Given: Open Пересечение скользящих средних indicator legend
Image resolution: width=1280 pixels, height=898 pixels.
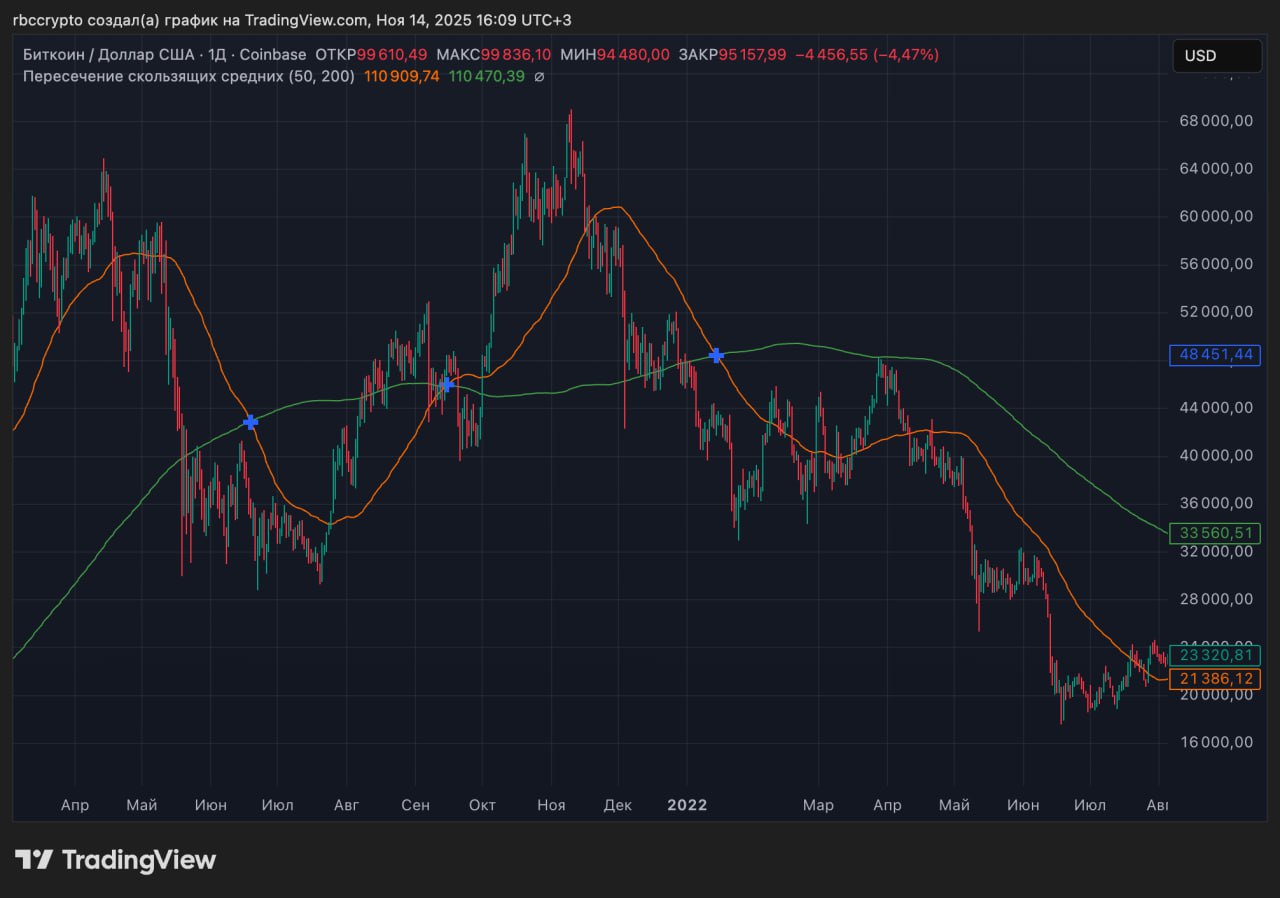Looking at the screenshot, I should click(x=188, y=76).
